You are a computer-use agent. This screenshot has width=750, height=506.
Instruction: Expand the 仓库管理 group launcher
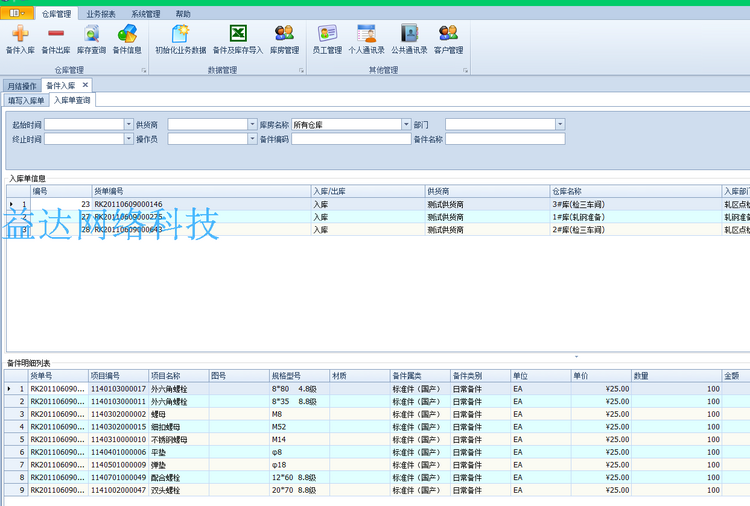click(143, 70)
